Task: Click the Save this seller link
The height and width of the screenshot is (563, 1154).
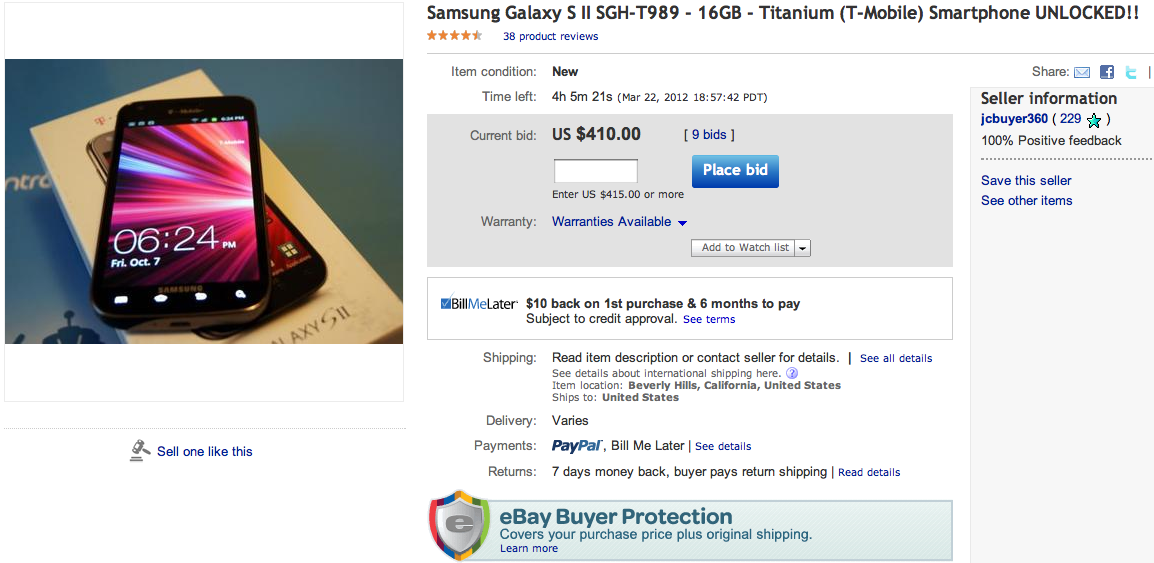Action: pos(1026,181)
